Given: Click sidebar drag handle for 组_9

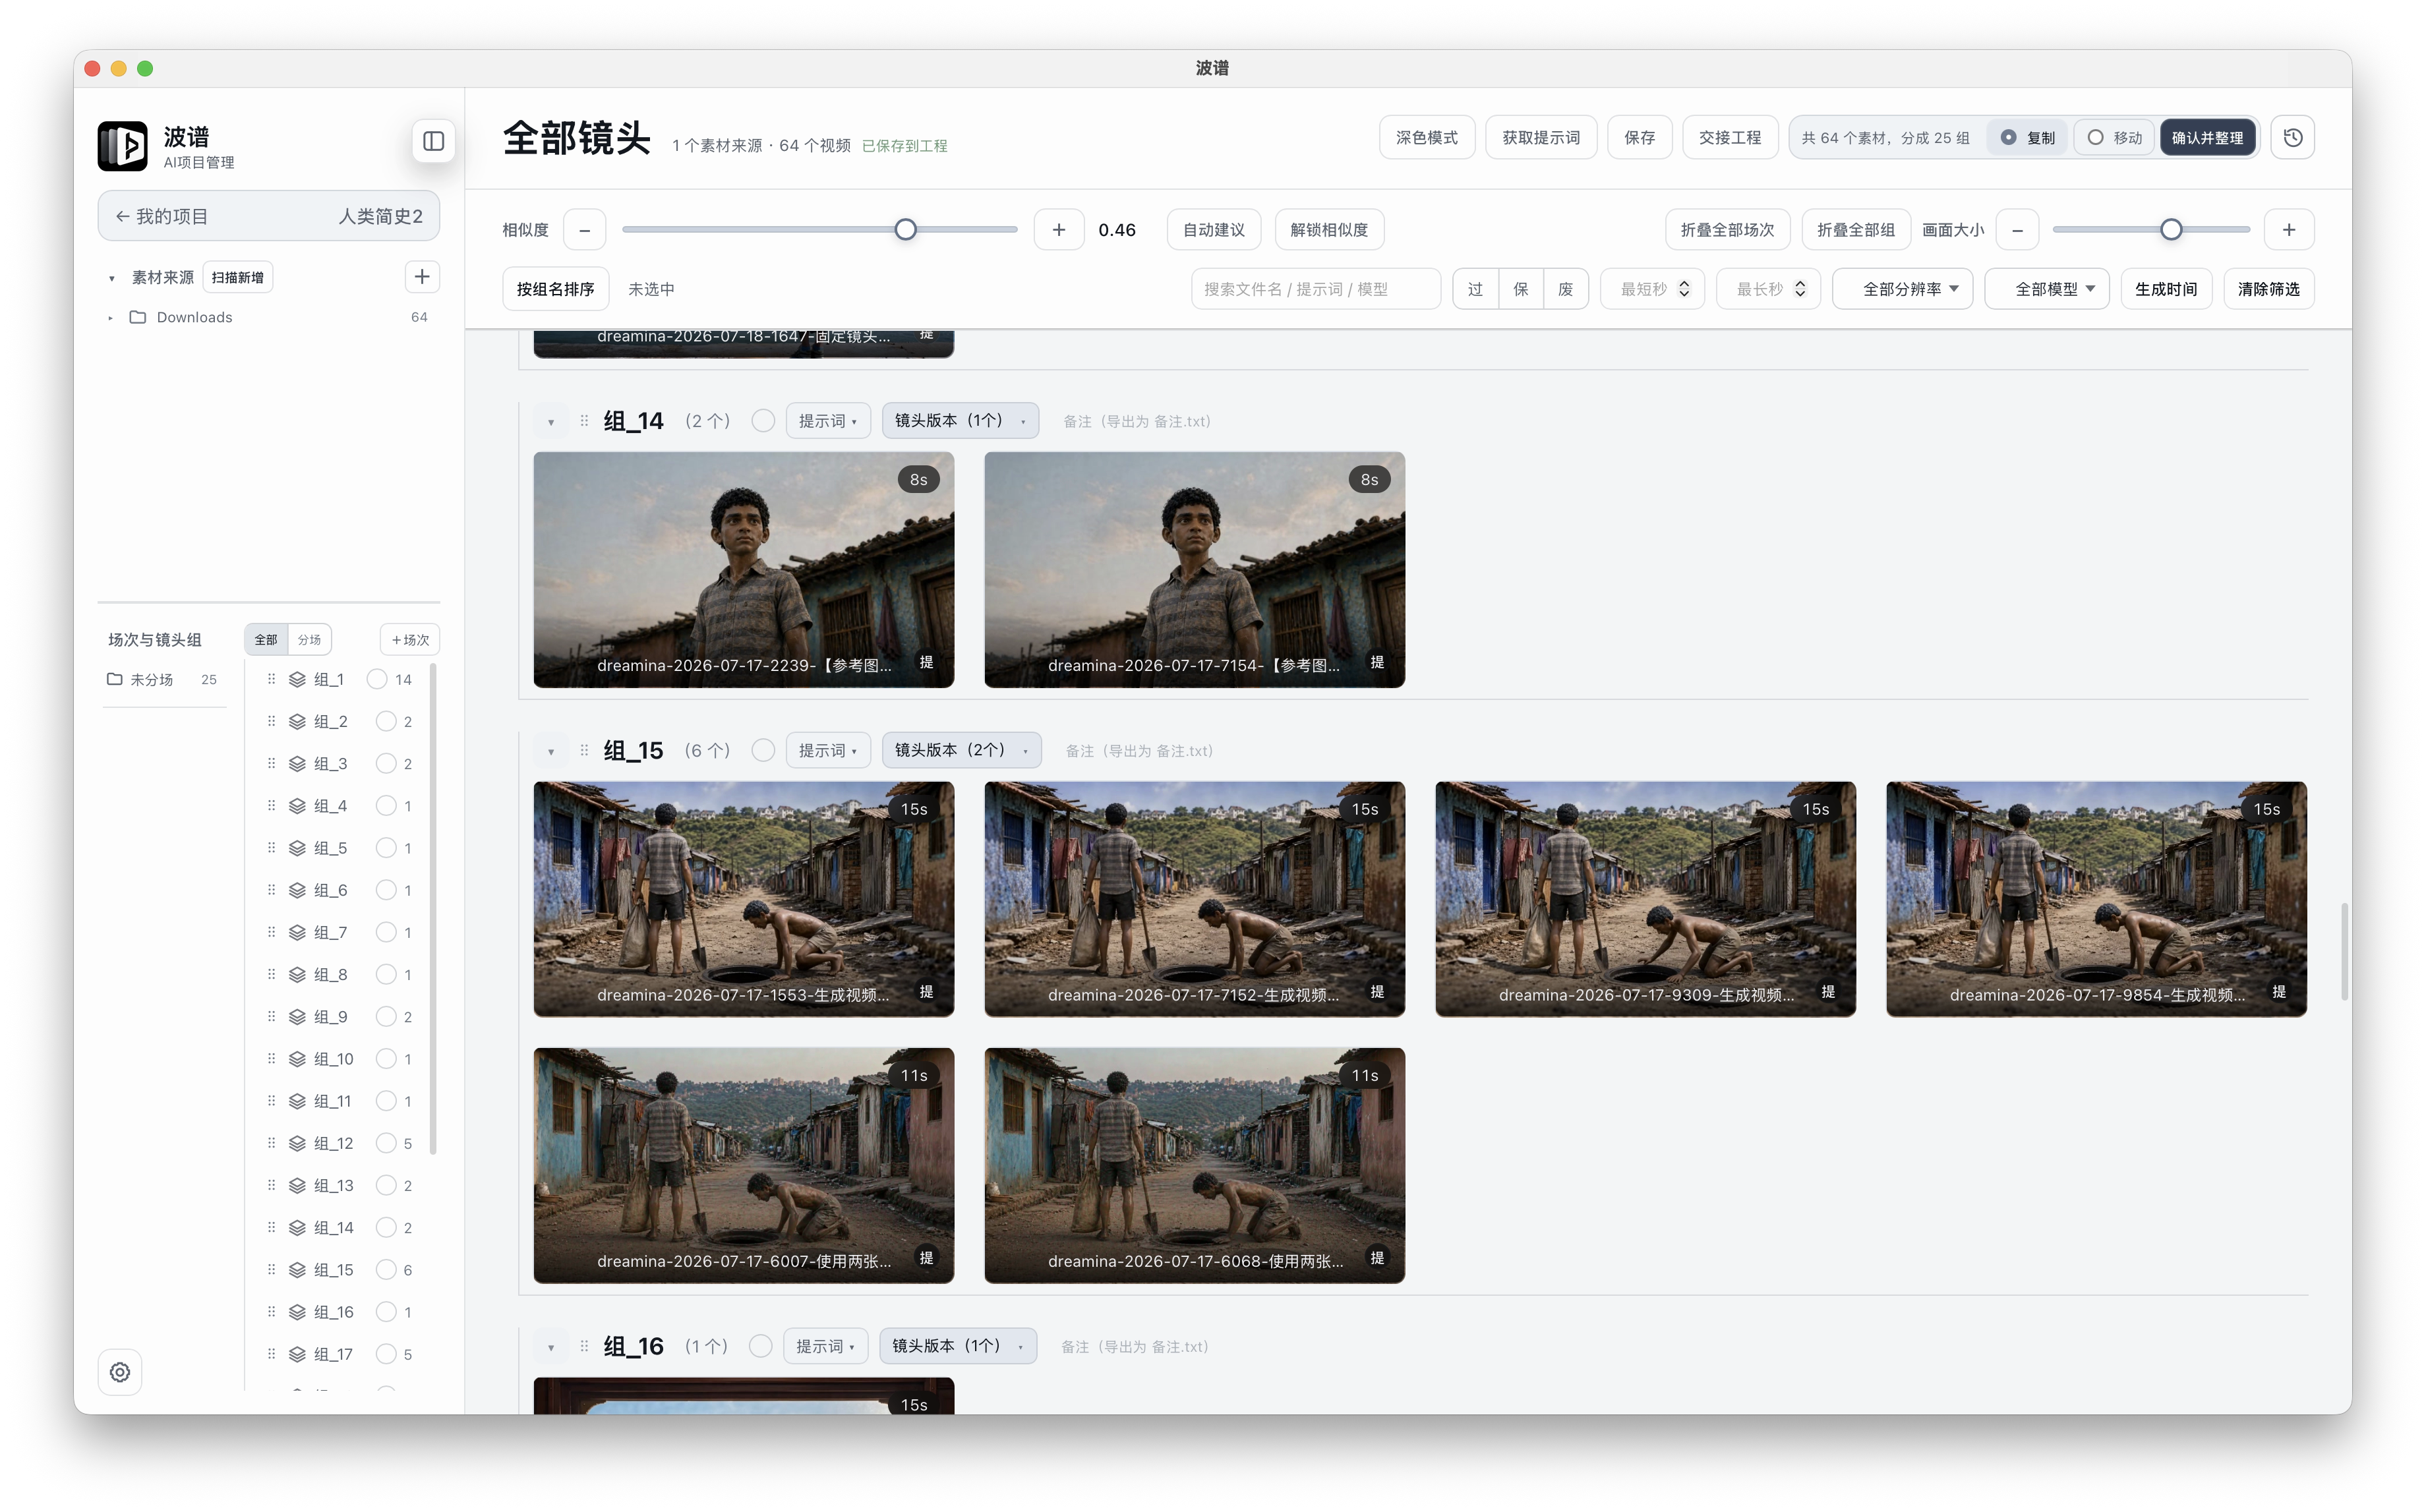Looking at the screenshot, I should pos(271,1017).
